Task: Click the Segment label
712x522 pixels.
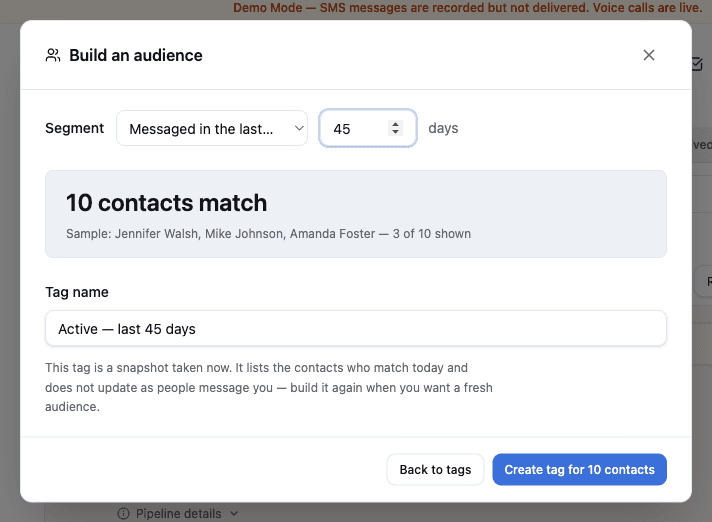Action: (74, 128)
